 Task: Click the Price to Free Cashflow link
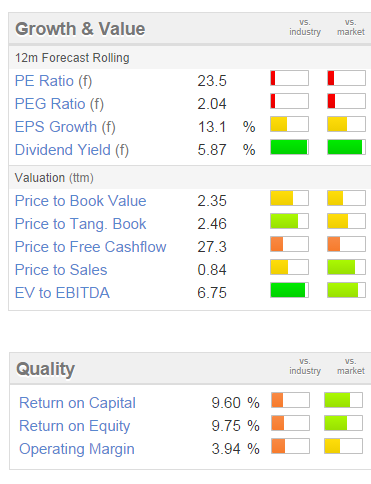[x=91, y=247]
